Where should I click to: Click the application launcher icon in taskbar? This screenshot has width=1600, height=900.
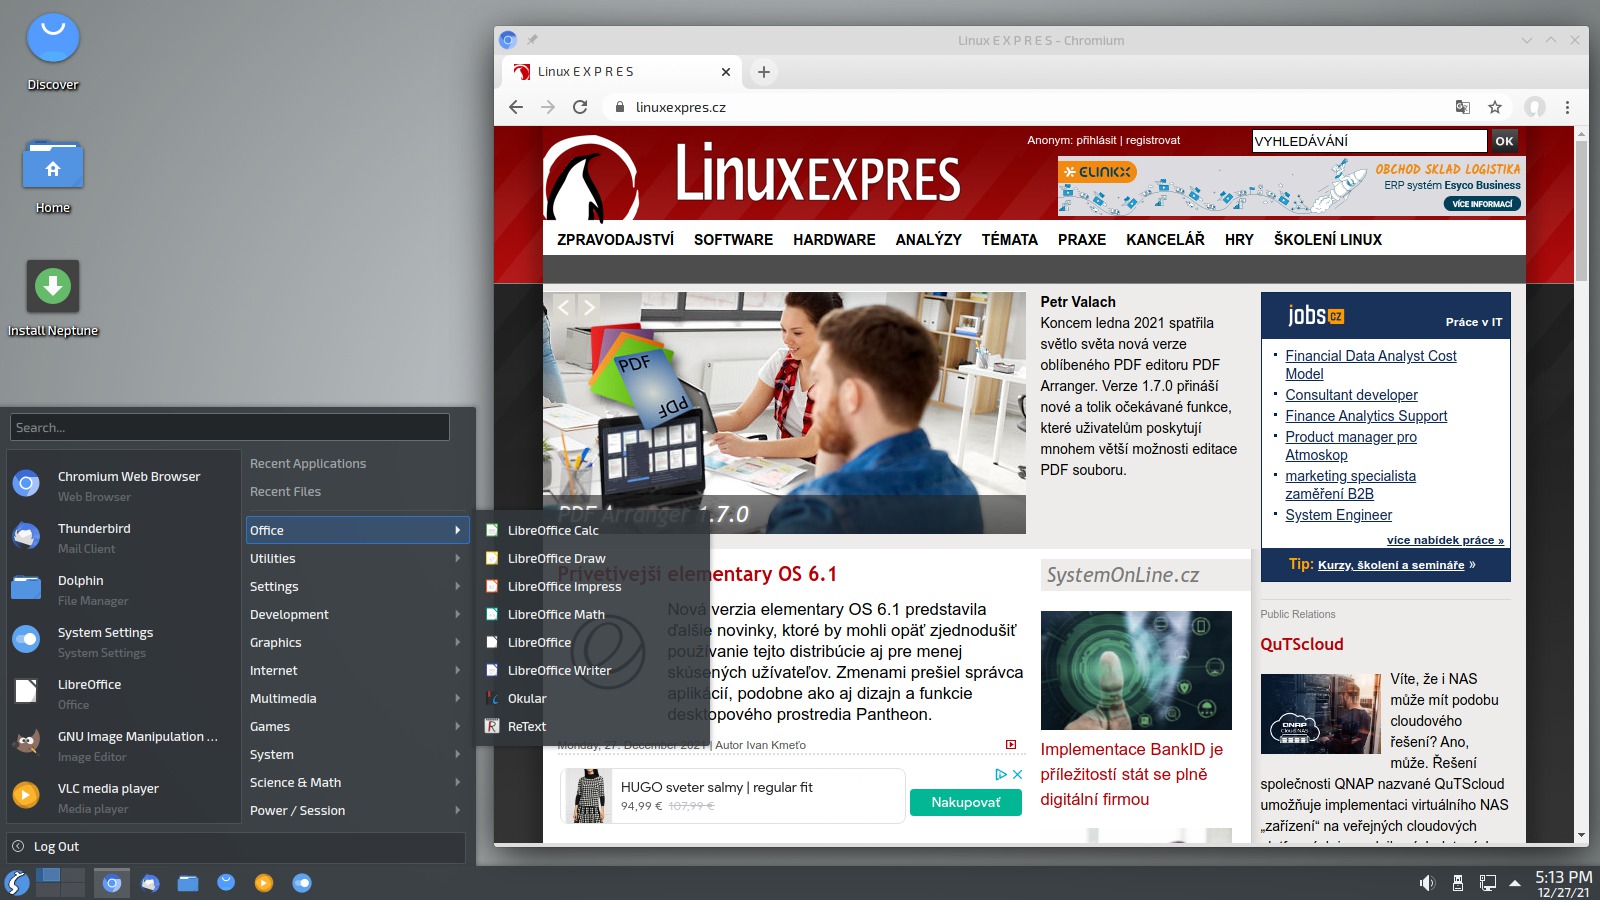point(17,883)
